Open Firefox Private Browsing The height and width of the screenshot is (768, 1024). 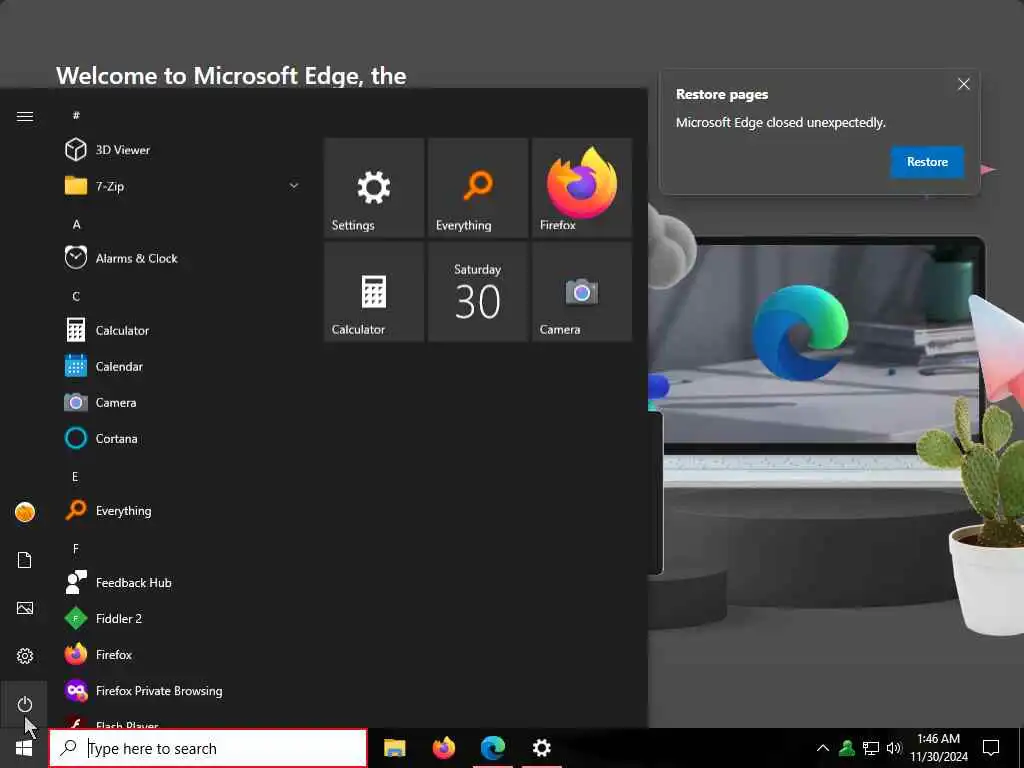[182, 690]
